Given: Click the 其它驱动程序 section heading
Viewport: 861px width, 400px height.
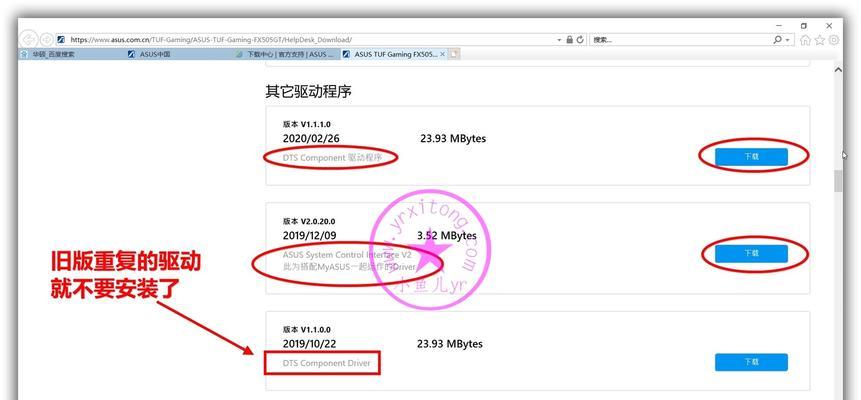Looking at the screenshot, I should coord(308,92).
